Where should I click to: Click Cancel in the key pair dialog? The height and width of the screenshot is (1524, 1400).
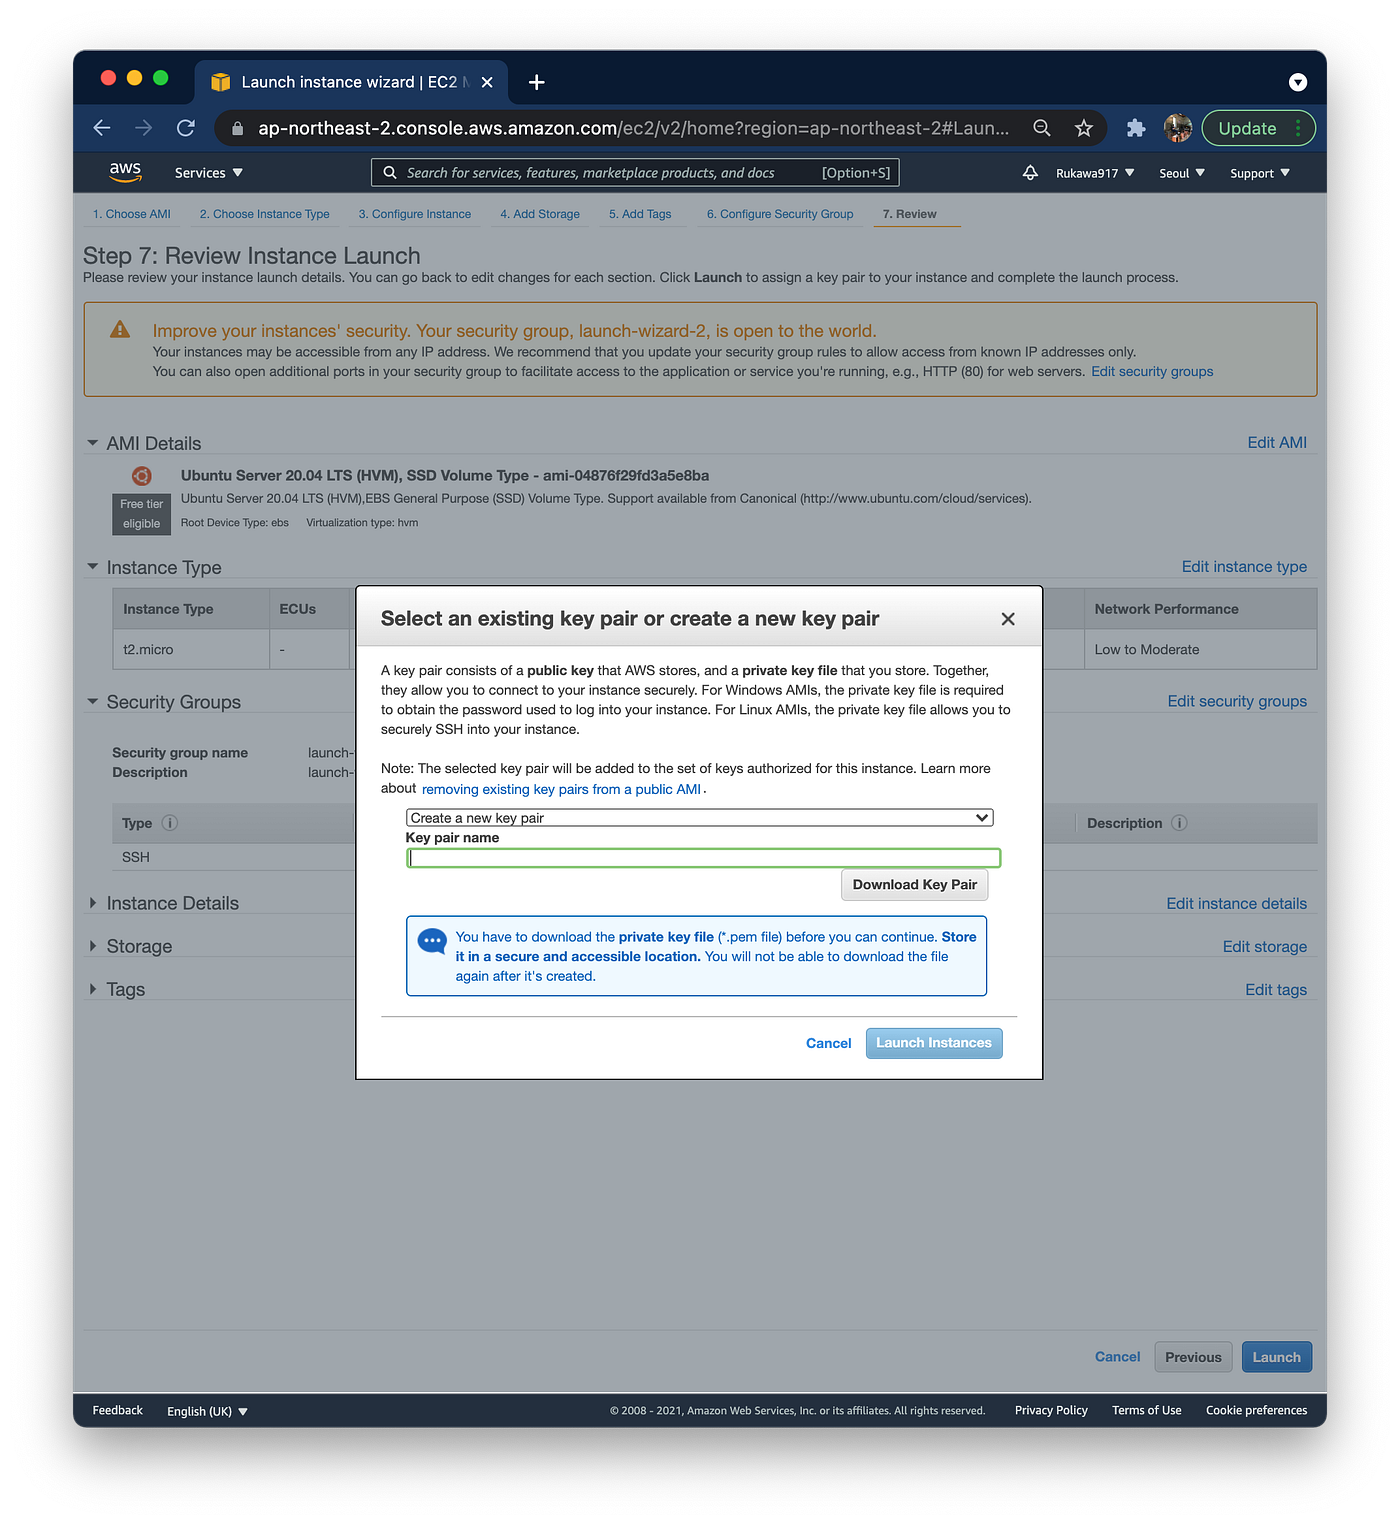(829, 1043)
